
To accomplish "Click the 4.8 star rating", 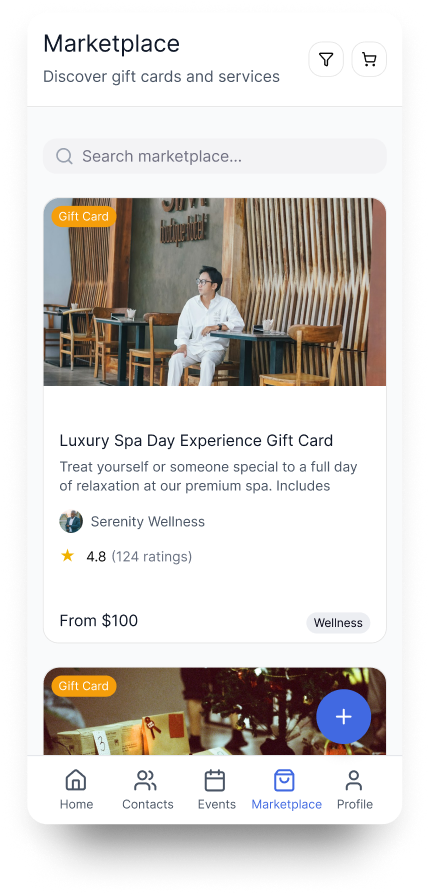I will pyautogui.click(x=83, y=556).
